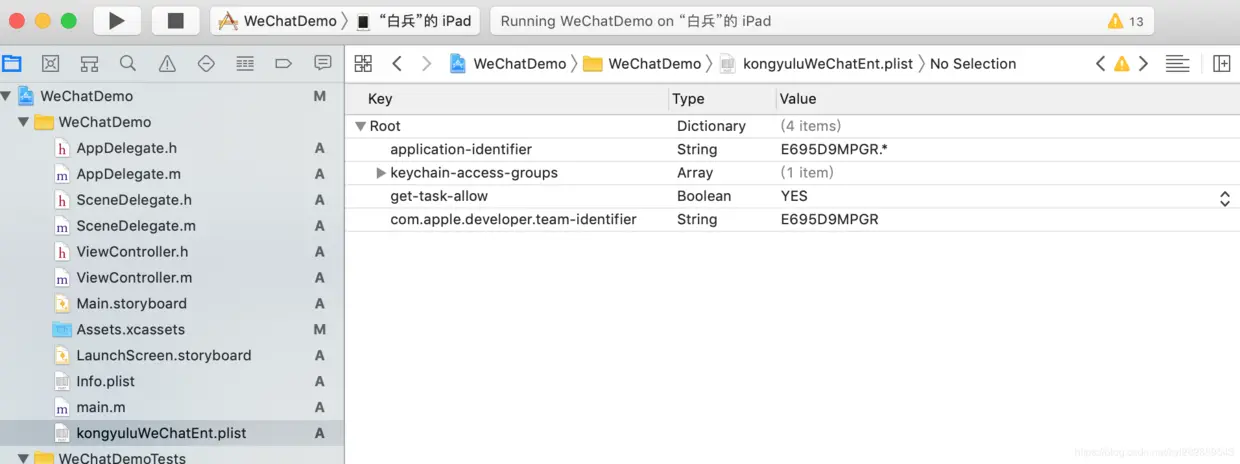Click team identifier value E695D9MPGR

coord(829,219)
